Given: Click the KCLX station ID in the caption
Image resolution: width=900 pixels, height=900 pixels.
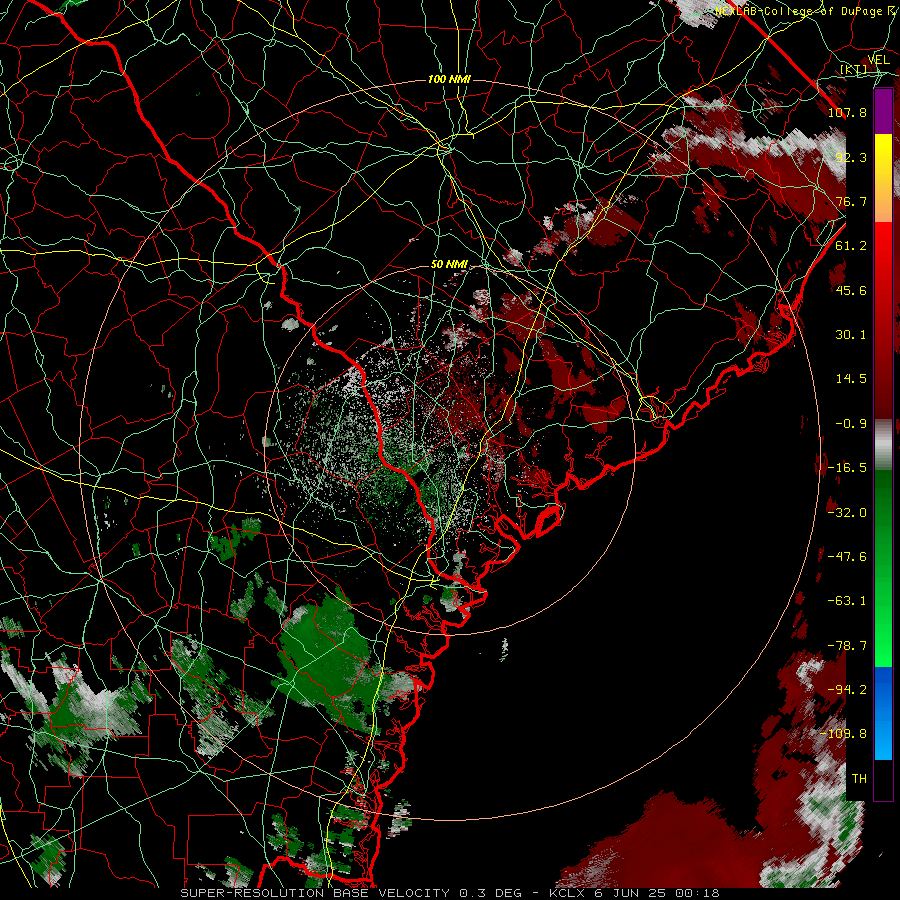Looking at the screenshot, I should [567, 893].
